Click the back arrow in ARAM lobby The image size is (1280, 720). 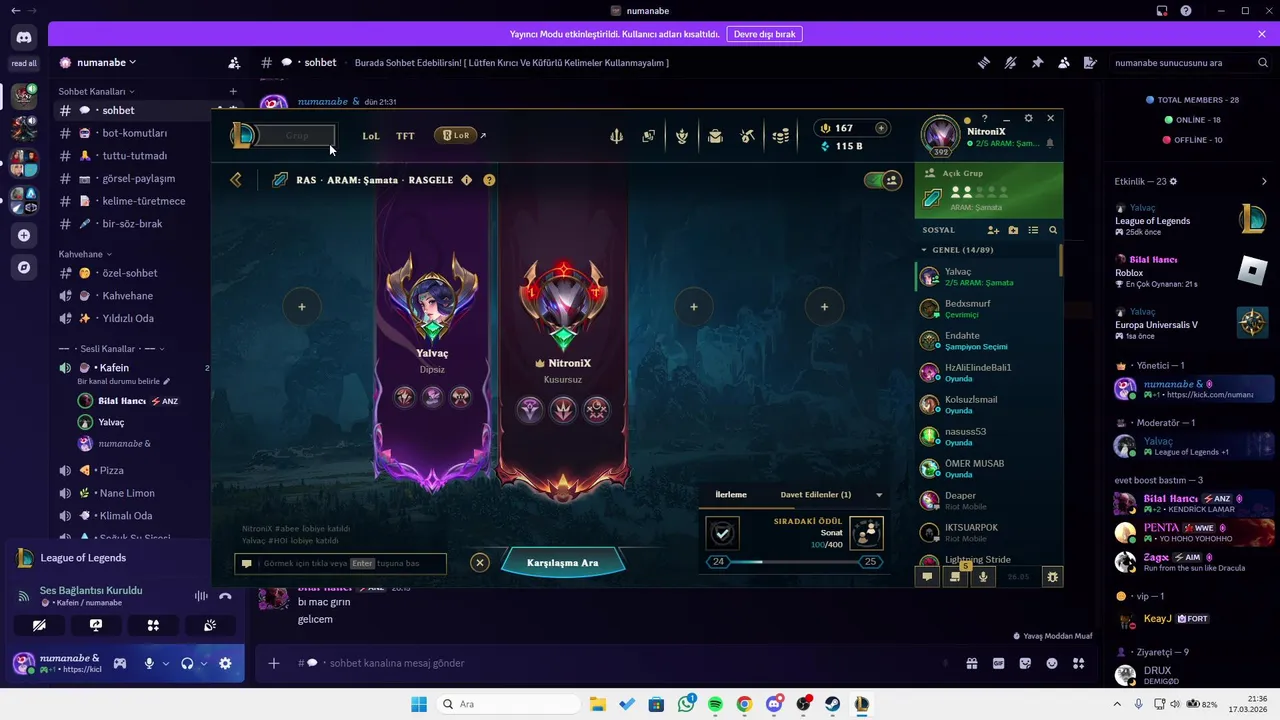(x=236, y=180)
